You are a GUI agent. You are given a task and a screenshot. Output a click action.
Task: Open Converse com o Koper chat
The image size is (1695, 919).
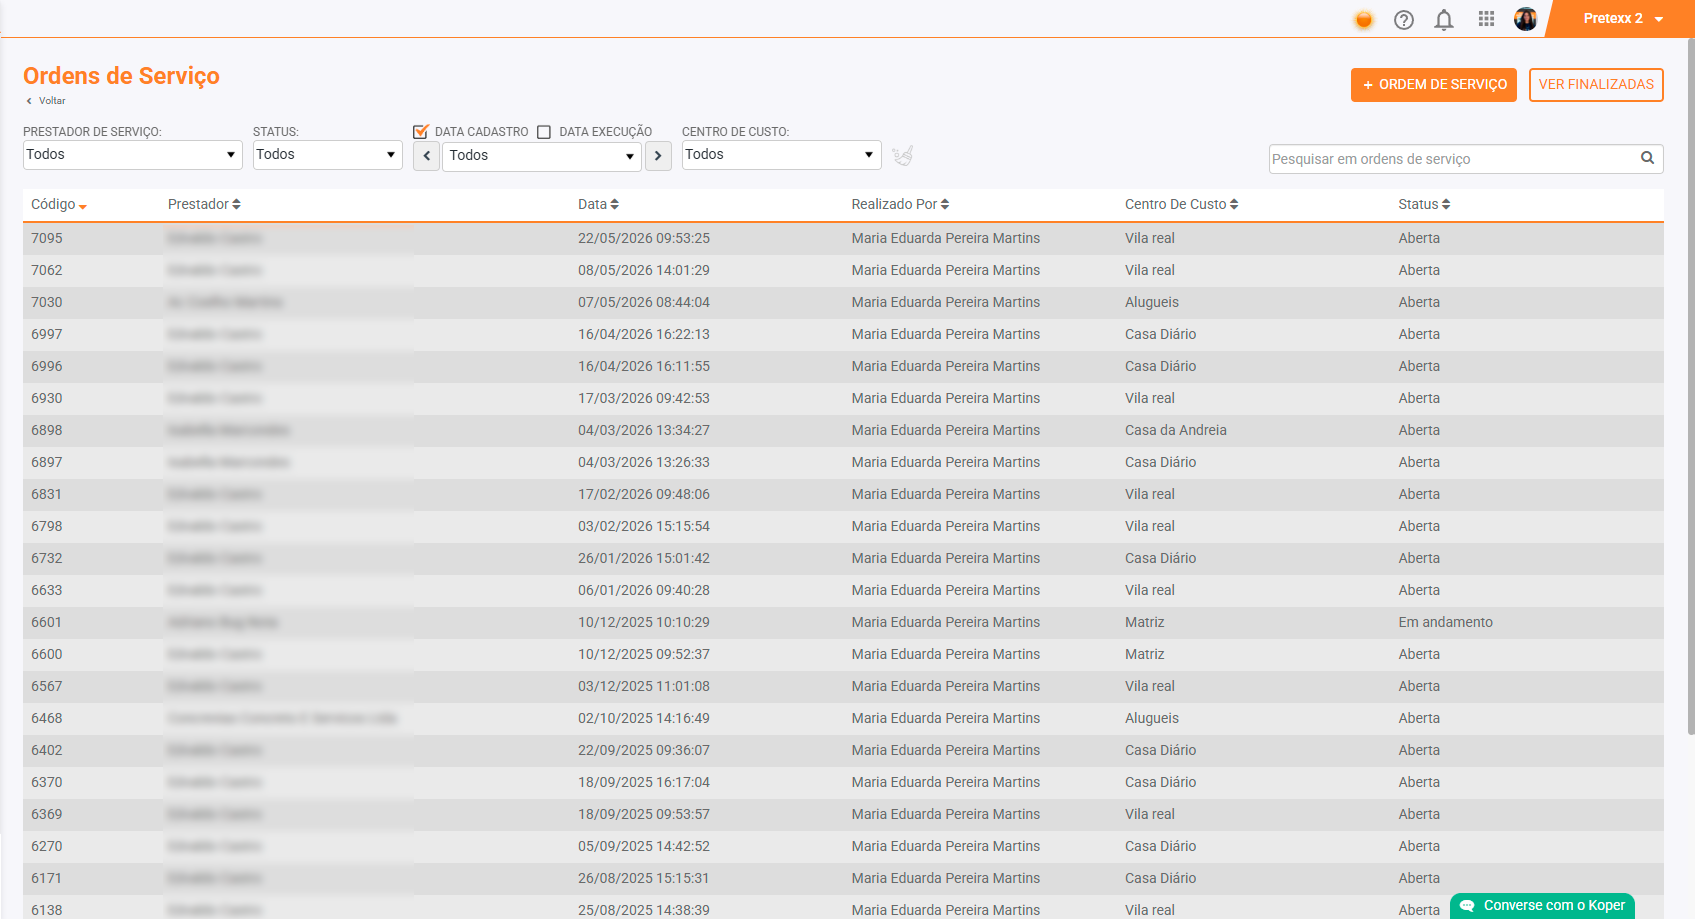1542,905
